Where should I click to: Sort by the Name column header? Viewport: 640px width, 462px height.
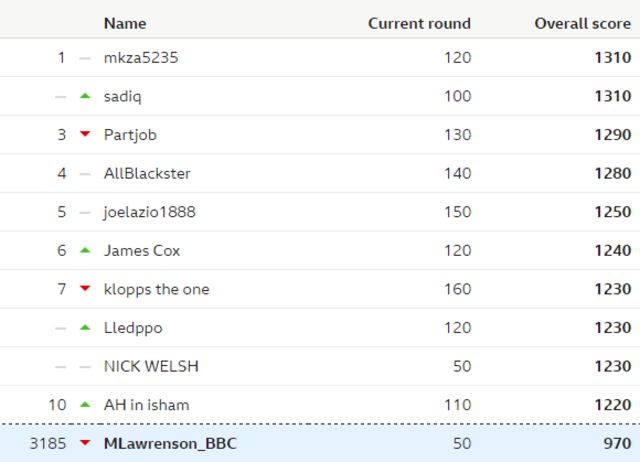coord(125,23)
